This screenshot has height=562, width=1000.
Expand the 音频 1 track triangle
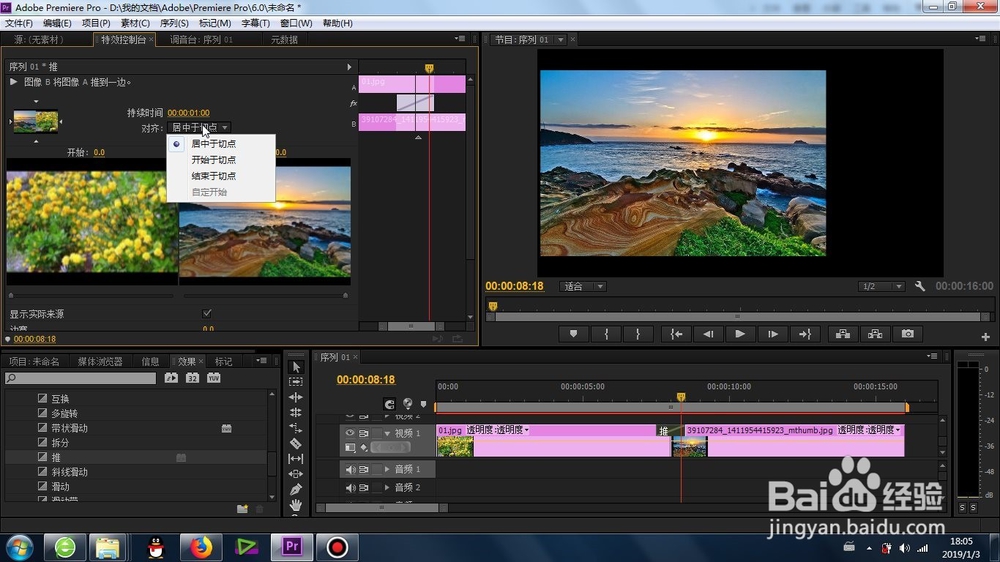pos(387,470)
